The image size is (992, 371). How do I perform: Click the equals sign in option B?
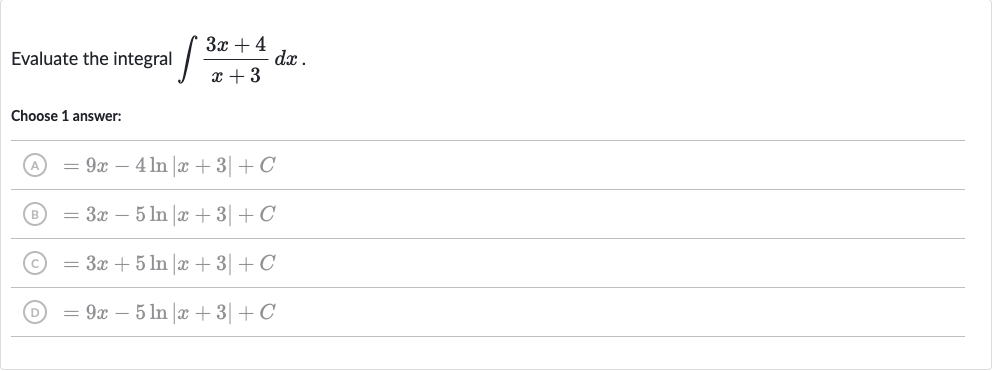(70, 215)
